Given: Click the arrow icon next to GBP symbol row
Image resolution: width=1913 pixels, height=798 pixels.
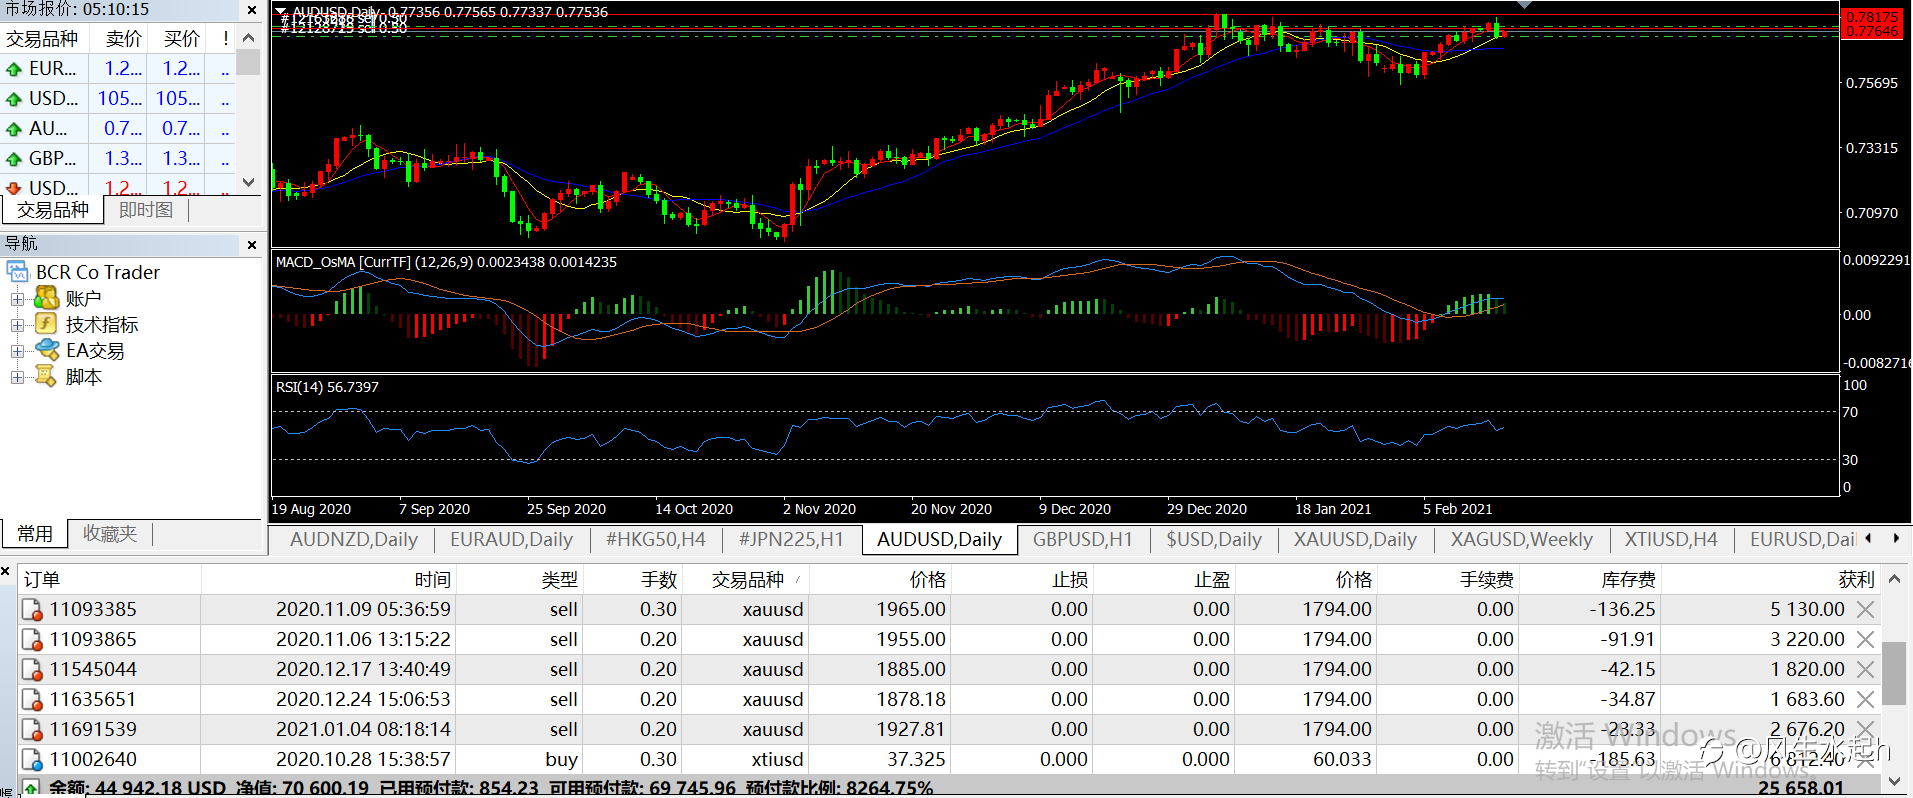Looking at the screenshot, I should coord(14,159).
